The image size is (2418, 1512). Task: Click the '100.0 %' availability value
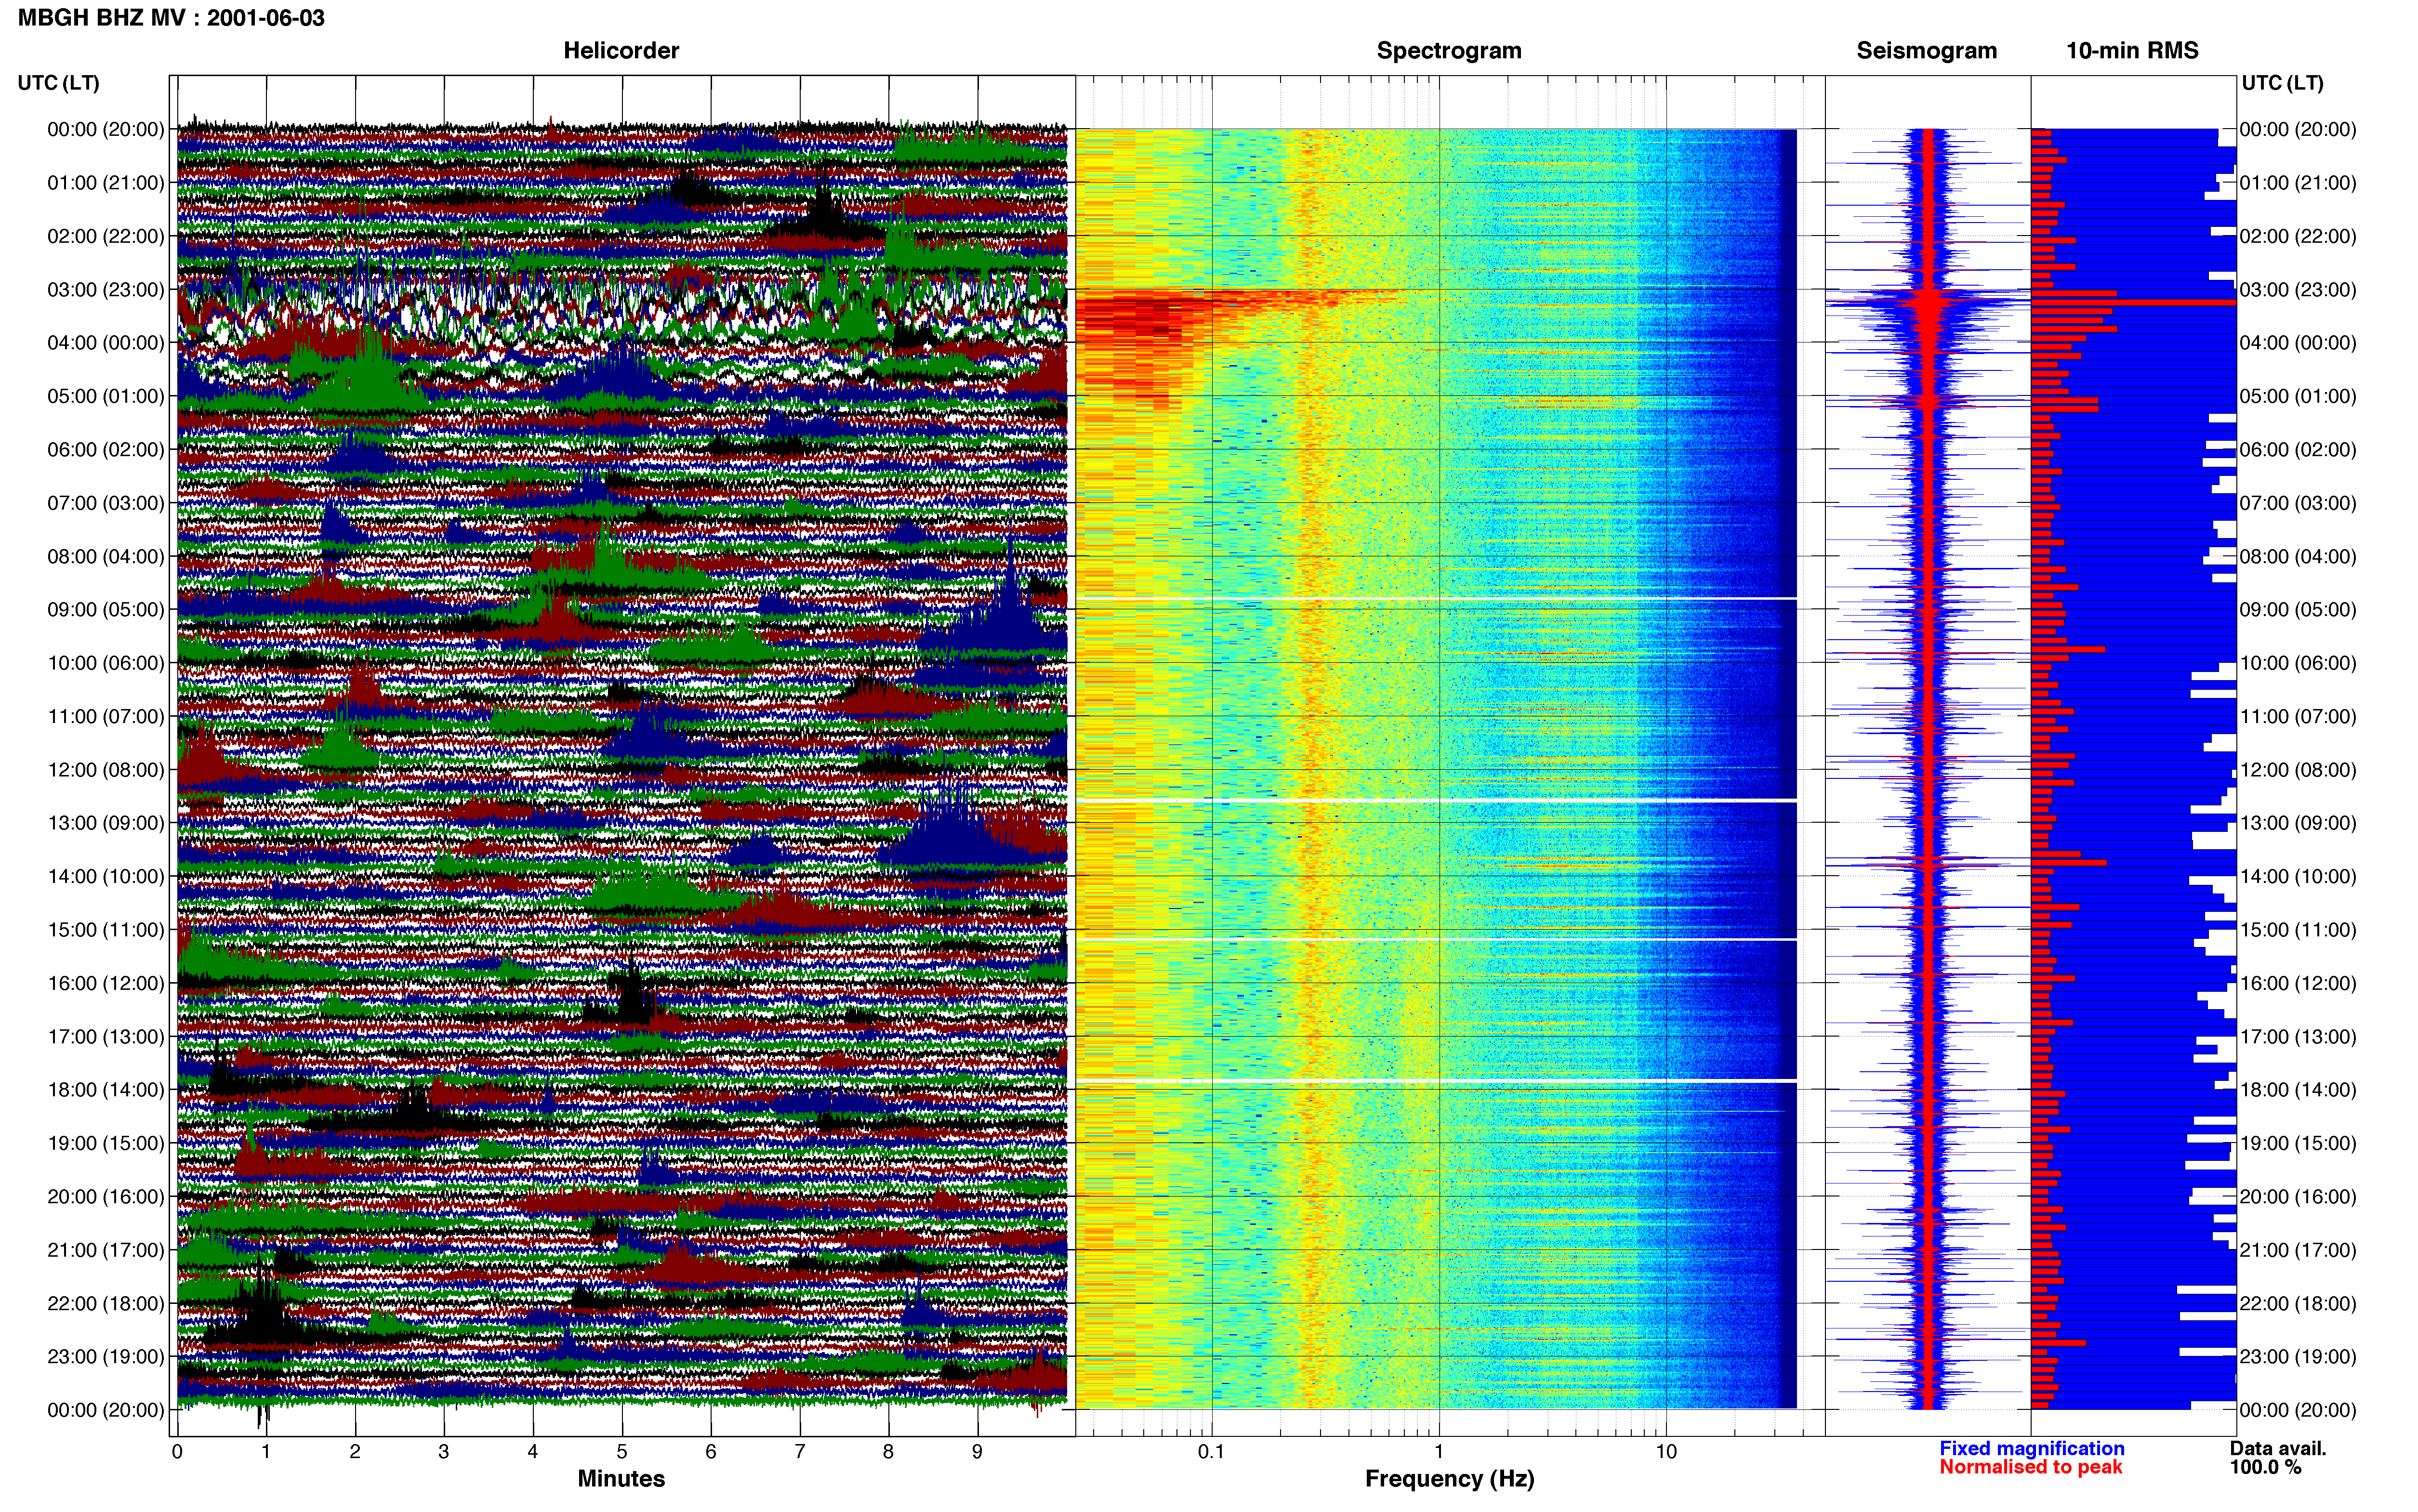tap(2265, 1467)
